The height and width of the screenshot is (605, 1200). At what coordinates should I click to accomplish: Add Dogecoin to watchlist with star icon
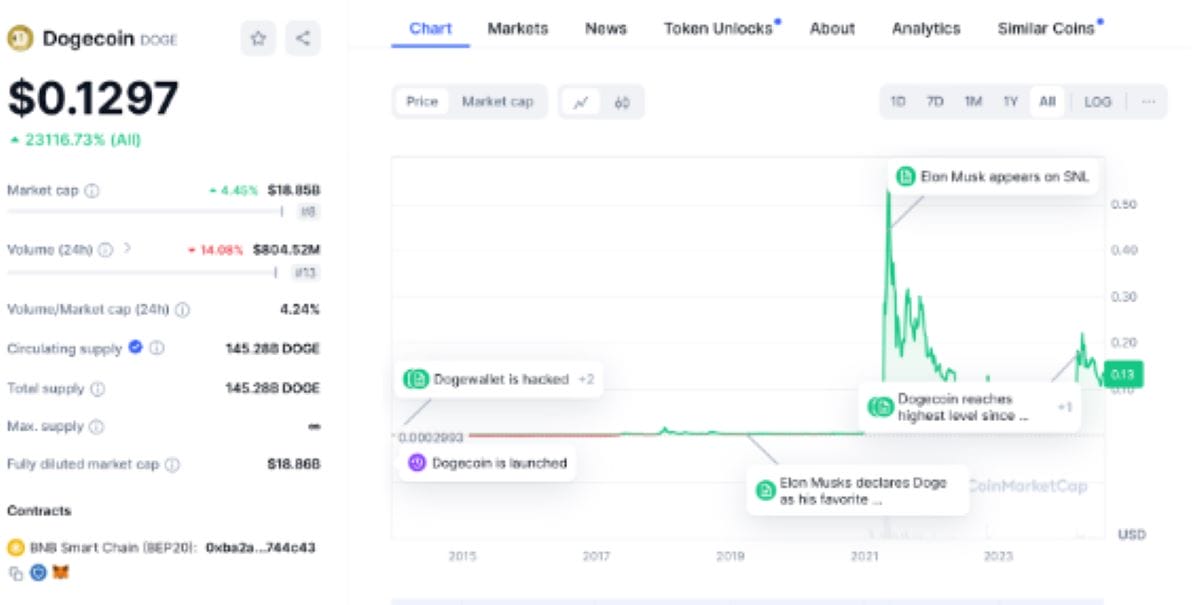[x=258, y=39]
